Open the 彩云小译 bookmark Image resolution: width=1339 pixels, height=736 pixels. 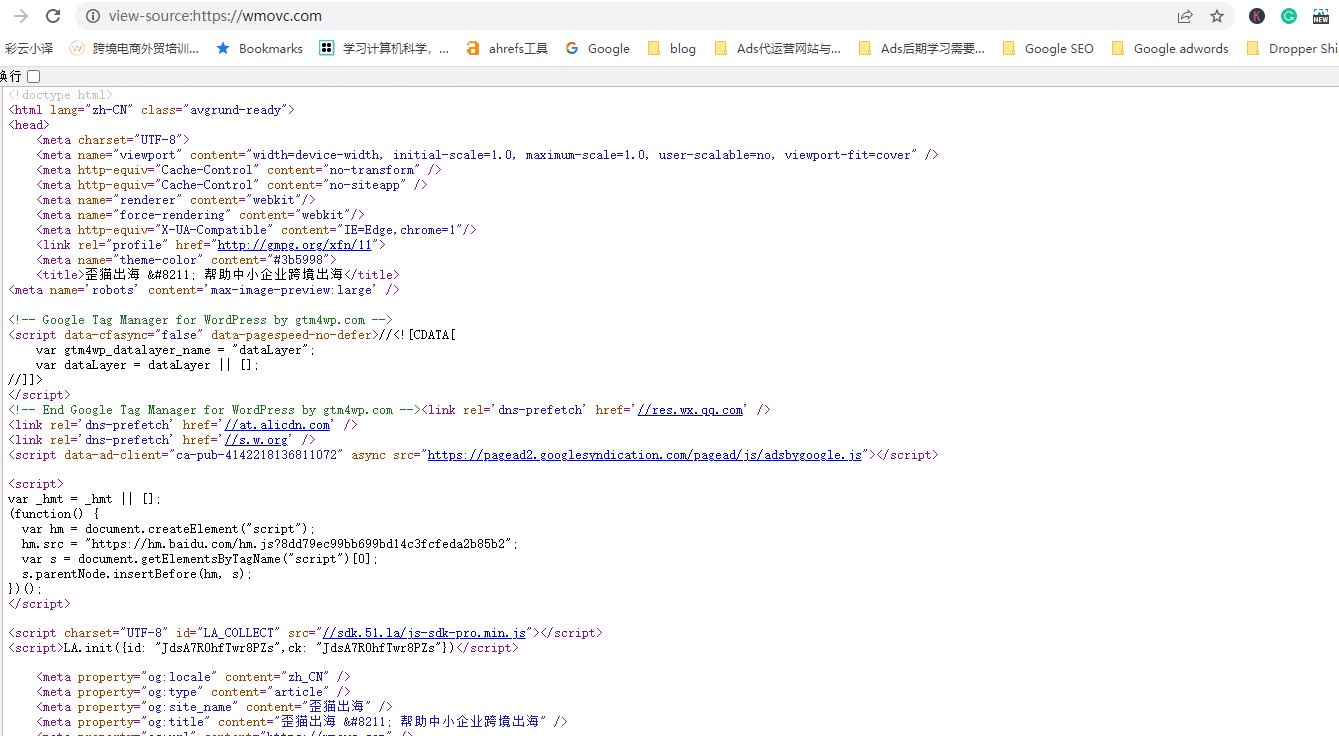(x=28, y=48)
